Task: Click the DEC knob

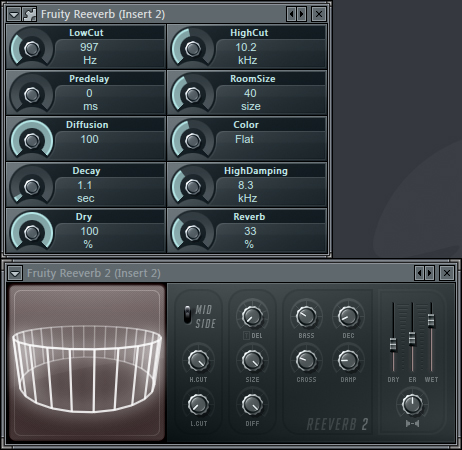Action: (348, 316)
